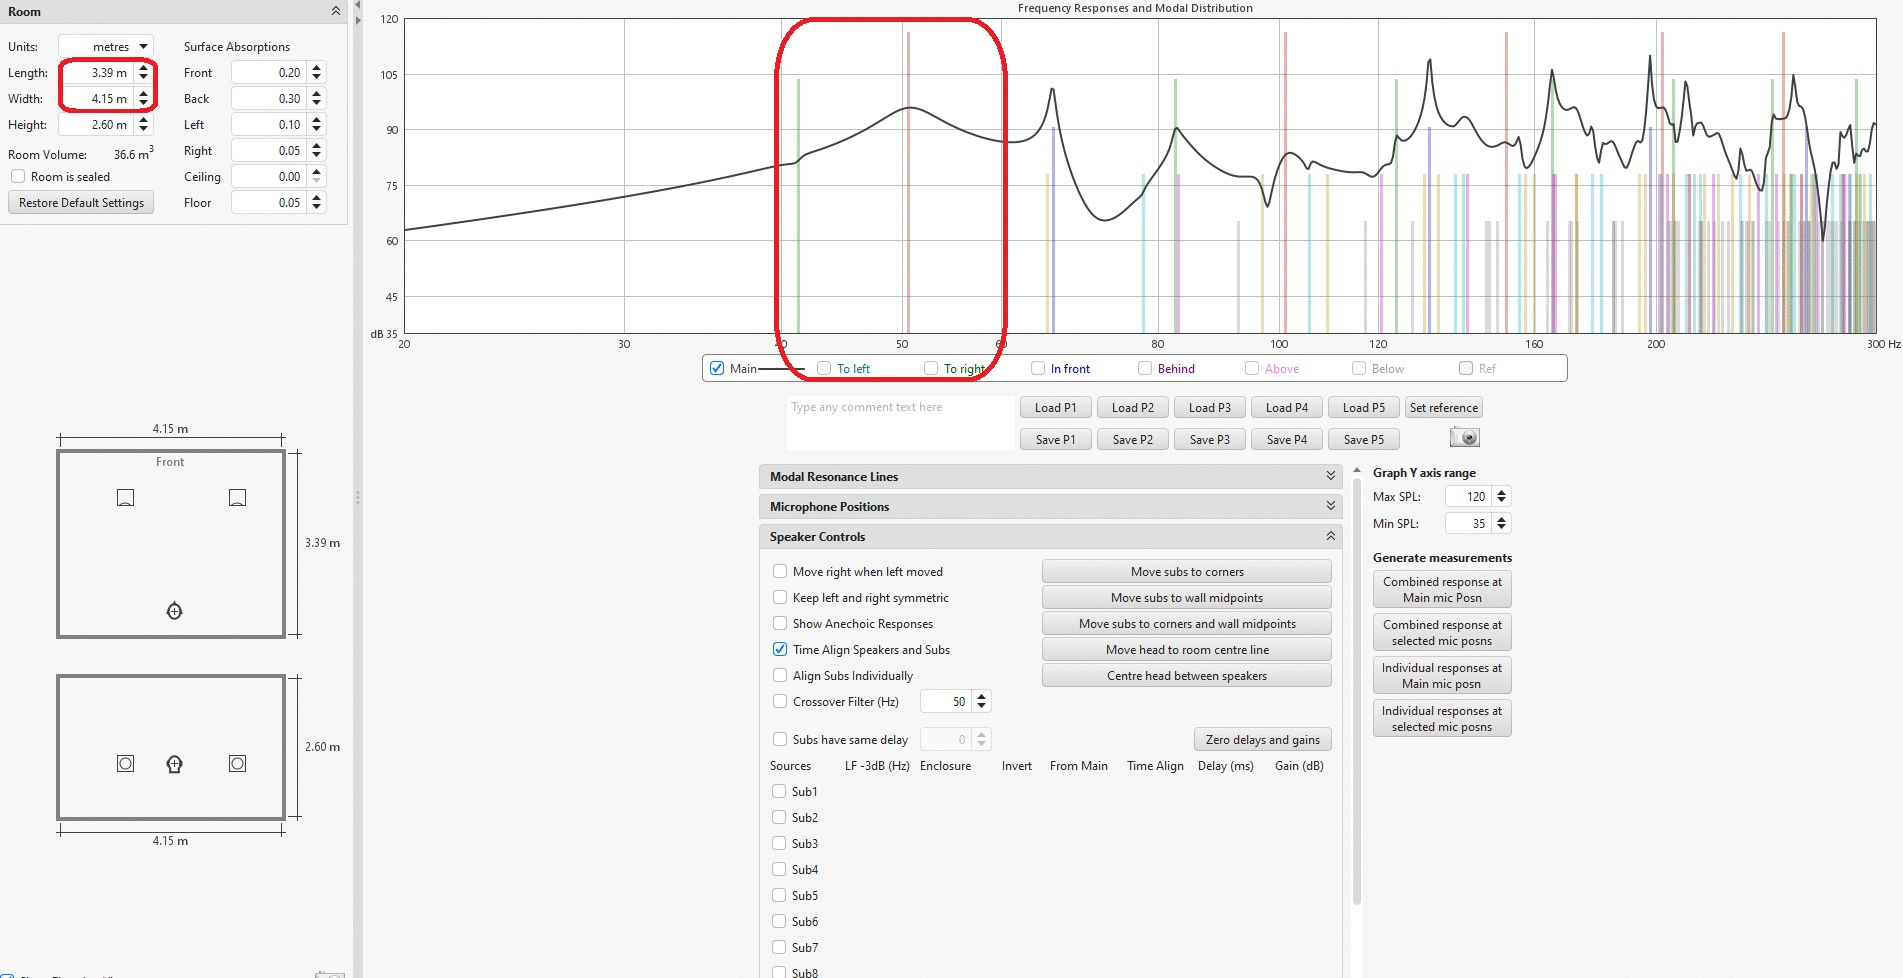
Task: Click into the comment text field
Action: [x=900, y=422]
